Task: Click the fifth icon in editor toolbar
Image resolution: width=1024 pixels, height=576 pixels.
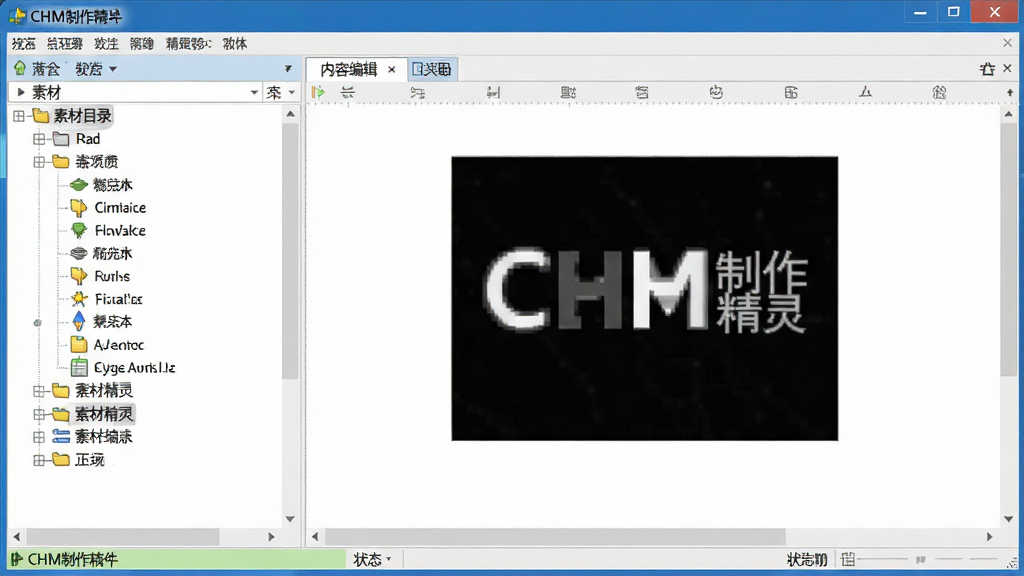Action: click(x=568, y=93)
